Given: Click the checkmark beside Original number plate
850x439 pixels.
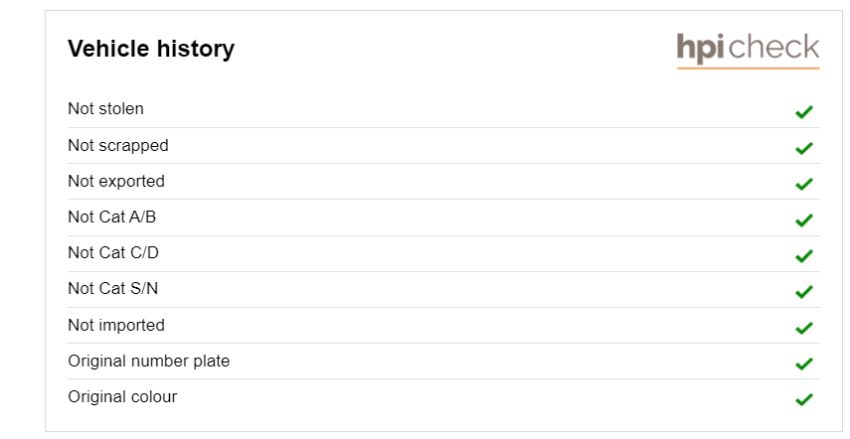Looking at the screenshot, I should click(804, 364).
